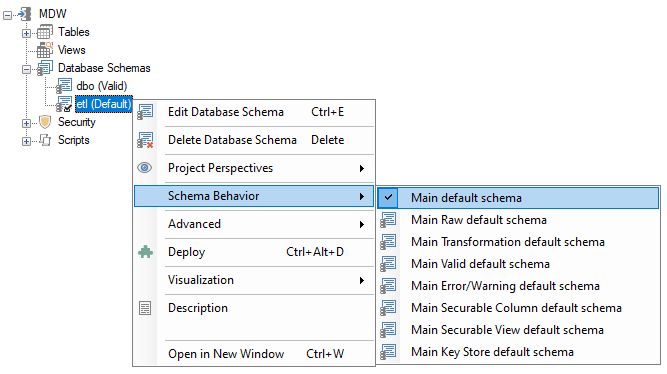Click the Main Raw default schema icon
This screenshot has height=374, width=667.
tap(388, 220)
